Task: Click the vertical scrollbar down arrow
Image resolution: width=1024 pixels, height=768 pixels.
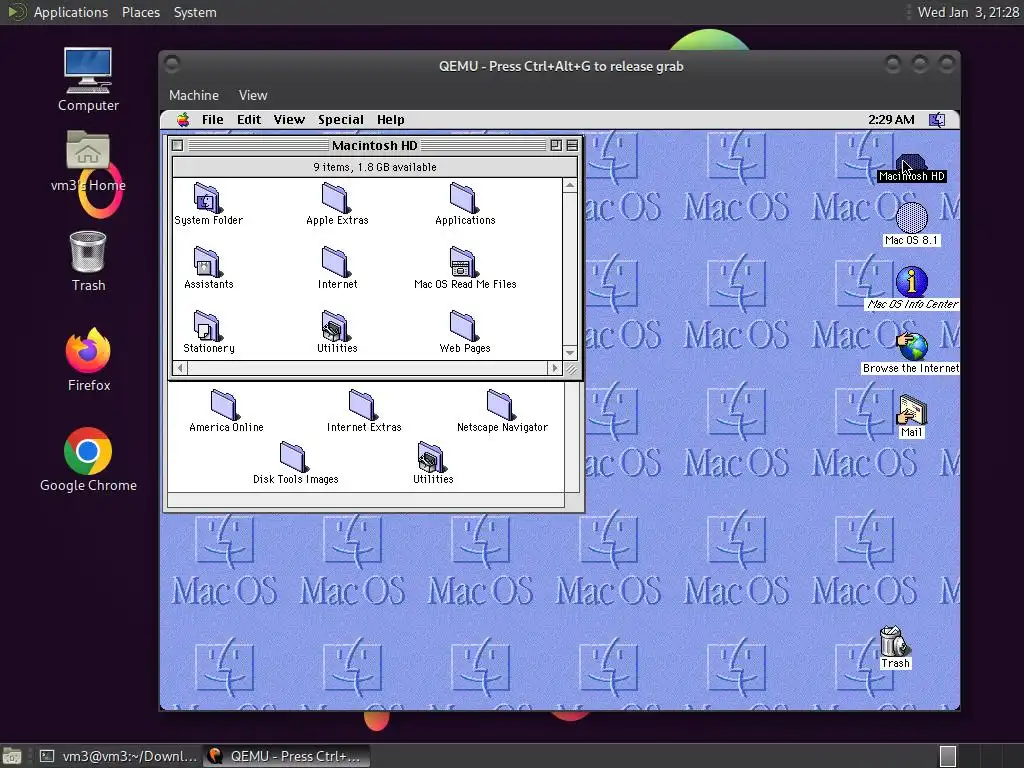Action: click(569, 353)
